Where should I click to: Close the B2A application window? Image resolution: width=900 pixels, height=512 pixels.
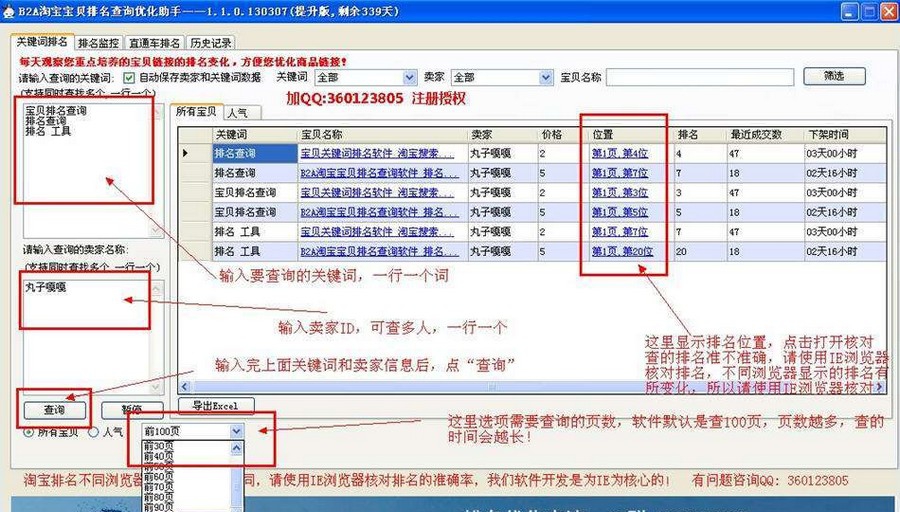887,11
